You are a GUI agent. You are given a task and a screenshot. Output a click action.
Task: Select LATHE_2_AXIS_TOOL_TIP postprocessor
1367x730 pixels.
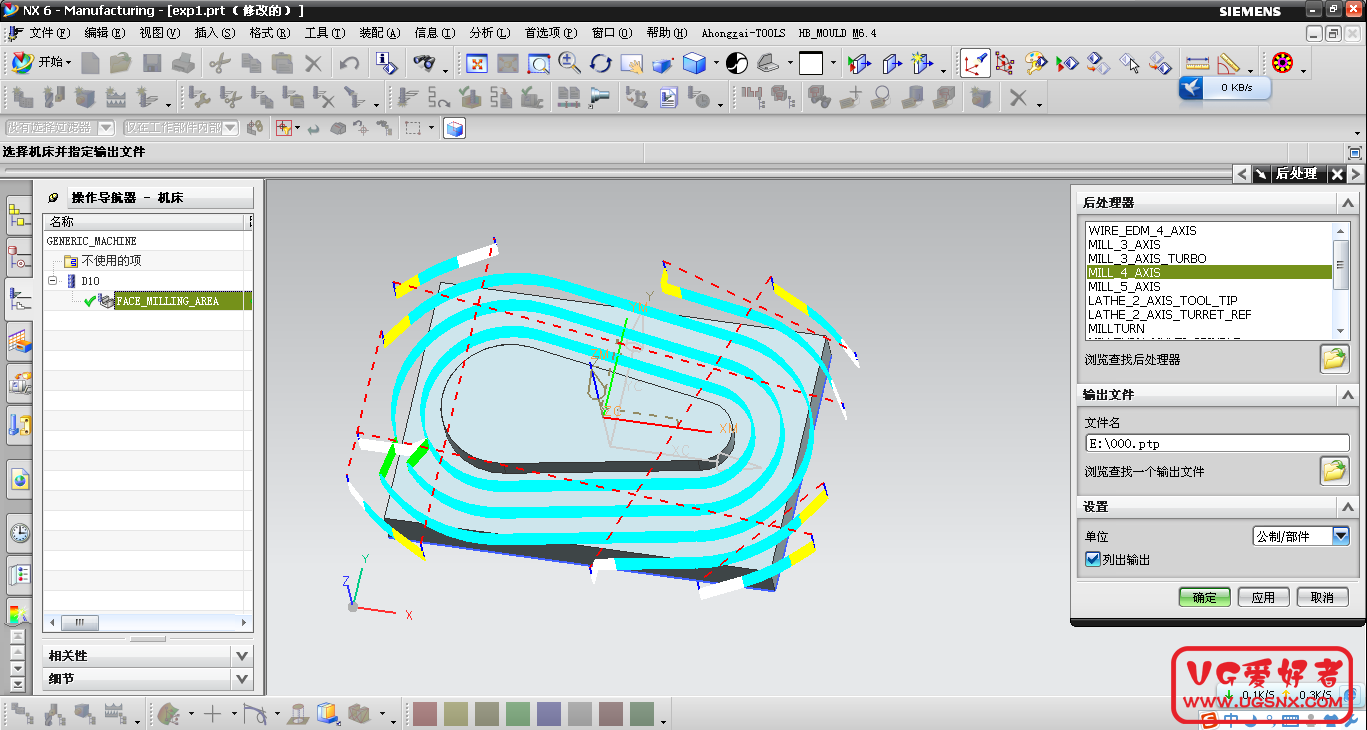pos(1209,300)
